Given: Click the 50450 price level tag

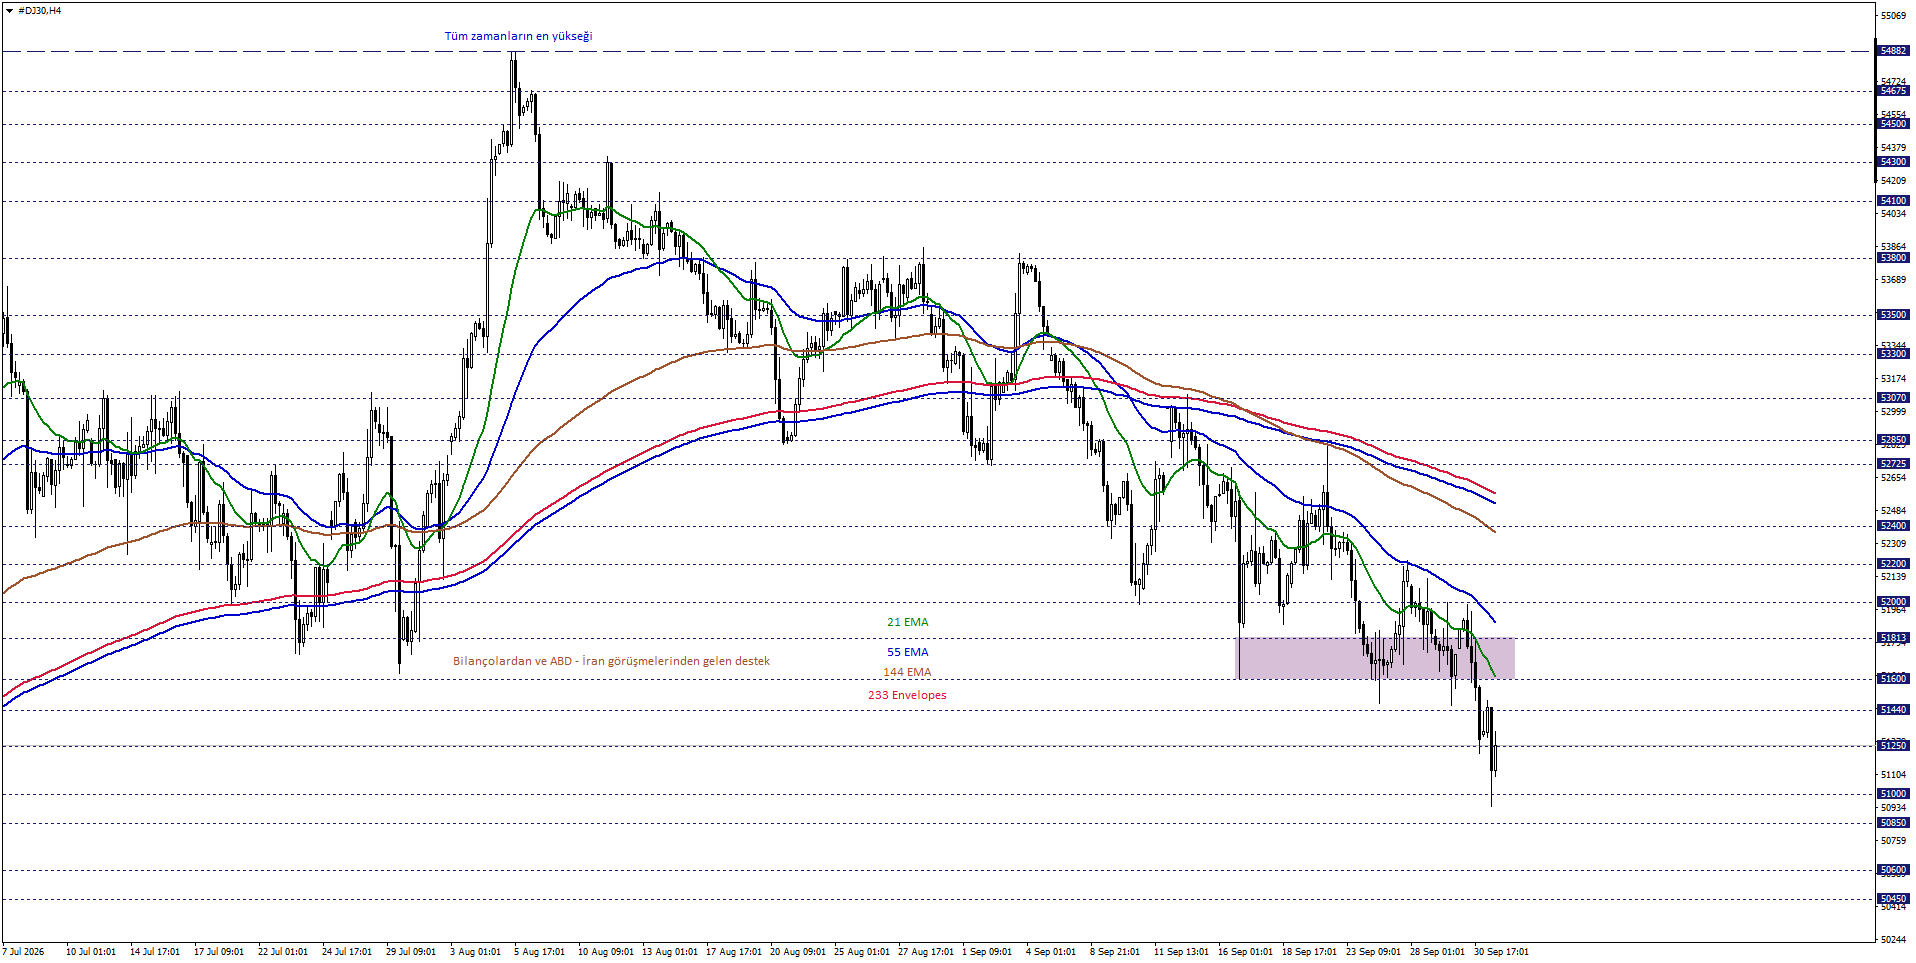Looking at the screenshot, I should click(x=1893, y=899).
